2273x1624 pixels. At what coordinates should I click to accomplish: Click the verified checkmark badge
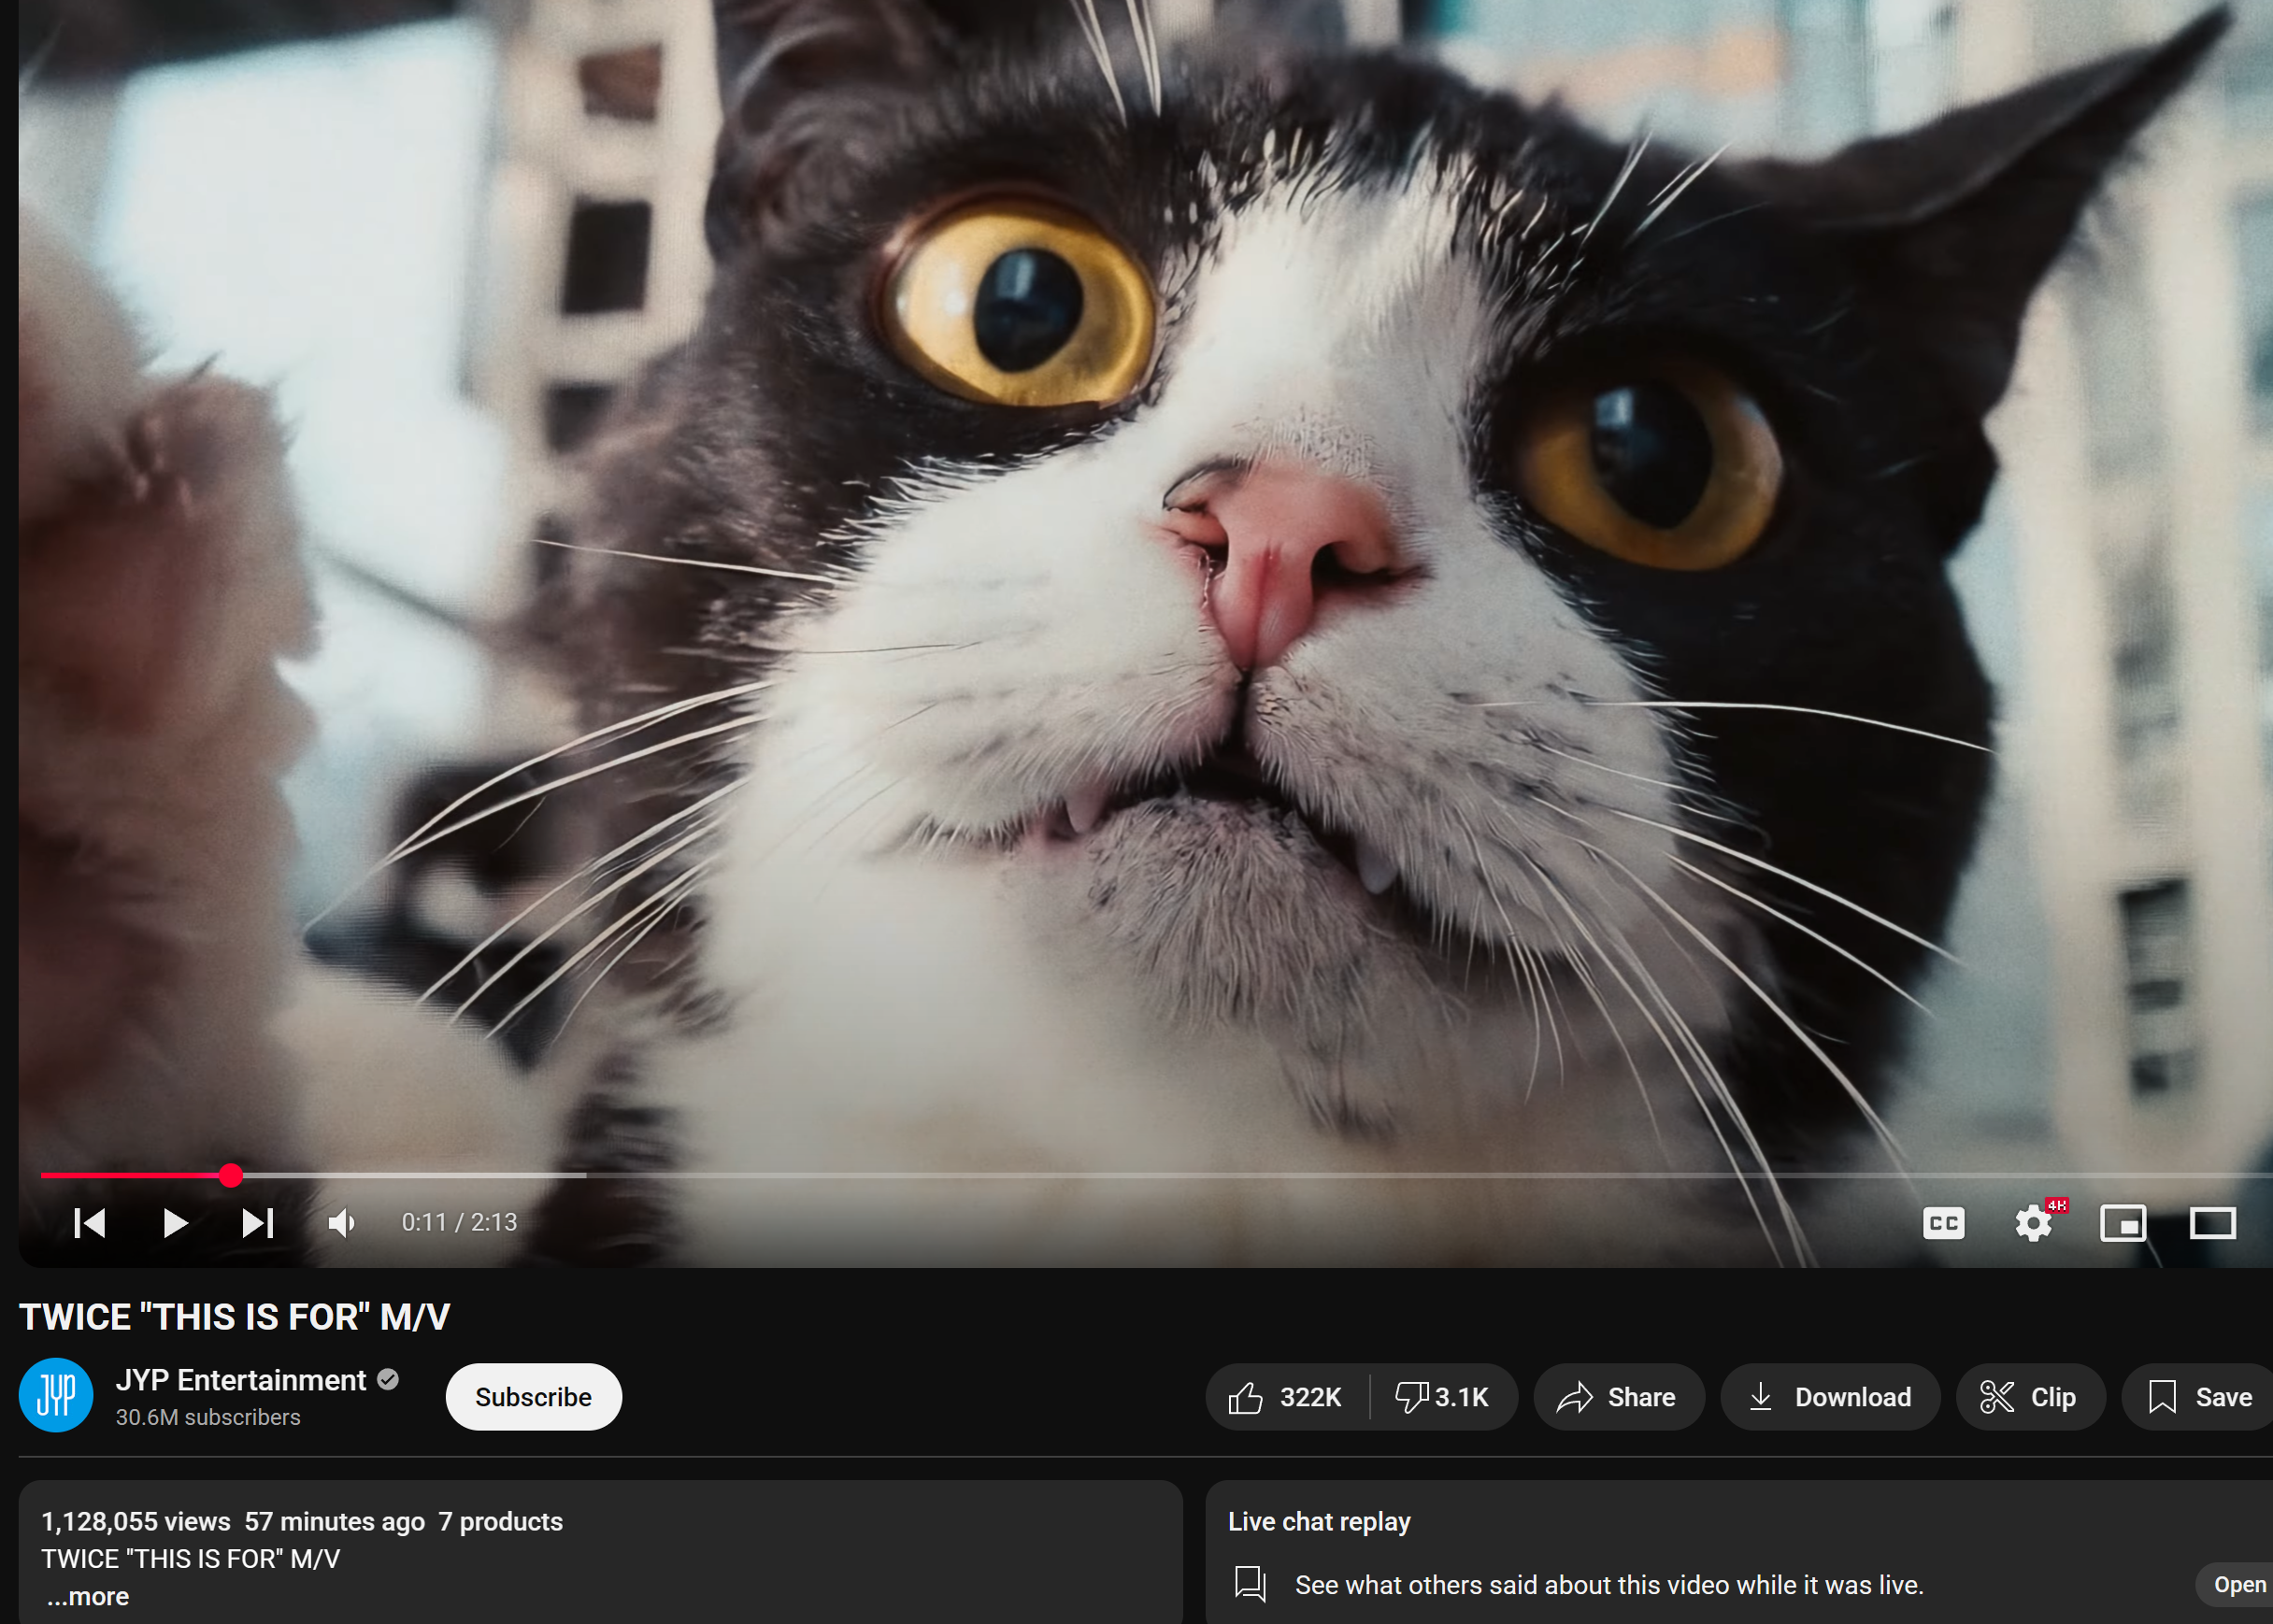tap(388, 1380)
